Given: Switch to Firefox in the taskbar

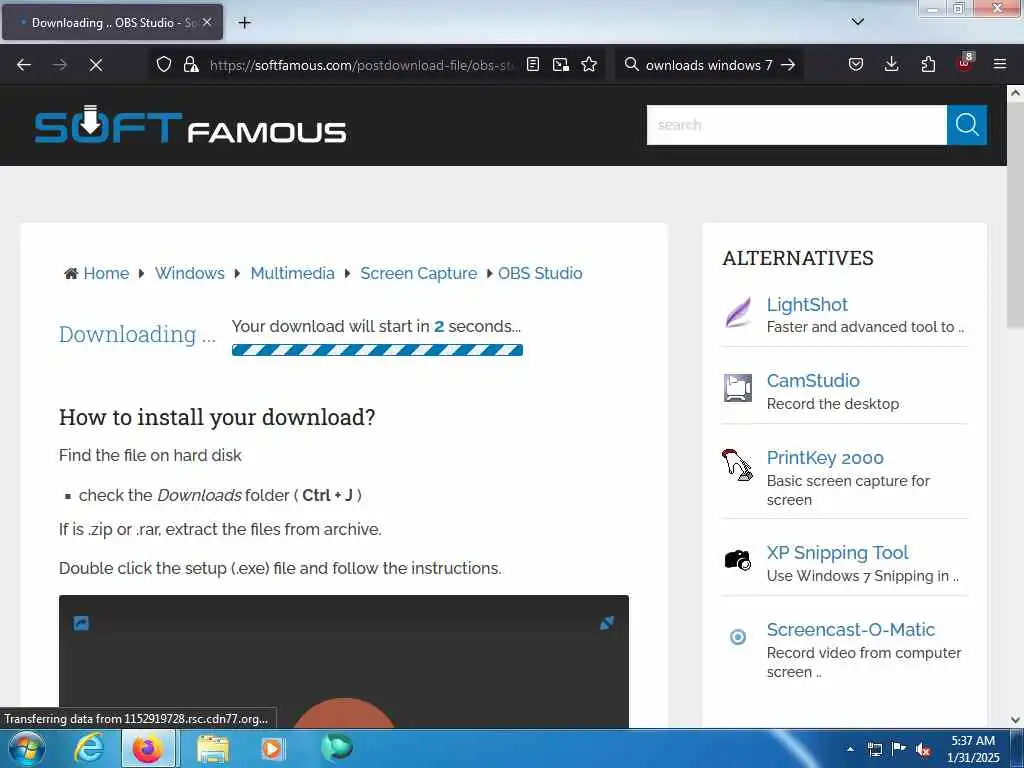Looking at the screenshot, I should tap(148, 748).
